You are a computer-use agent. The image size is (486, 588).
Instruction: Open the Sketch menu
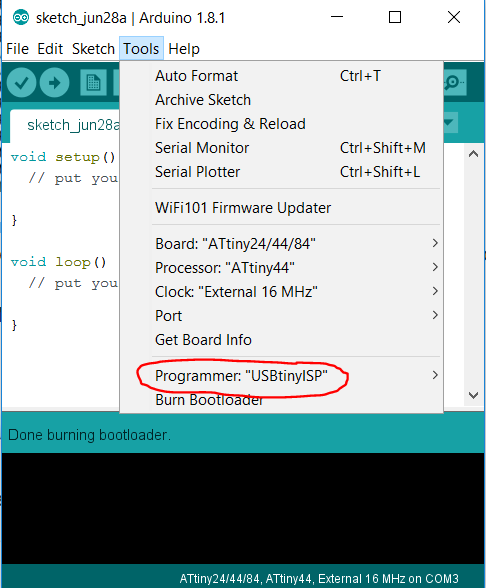coord(93,49)
